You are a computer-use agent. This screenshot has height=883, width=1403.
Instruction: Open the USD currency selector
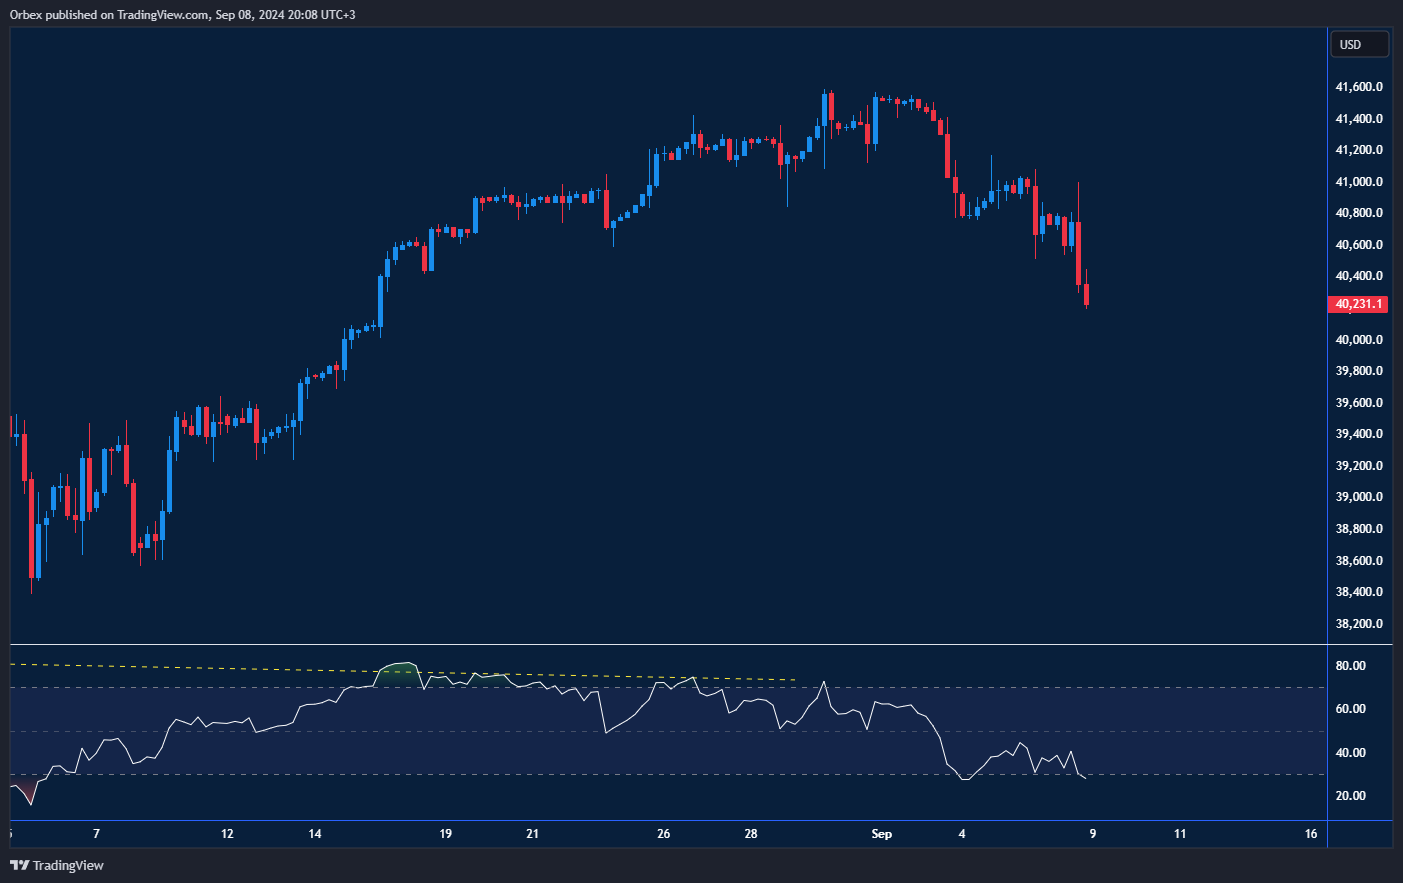[1358, 45]
